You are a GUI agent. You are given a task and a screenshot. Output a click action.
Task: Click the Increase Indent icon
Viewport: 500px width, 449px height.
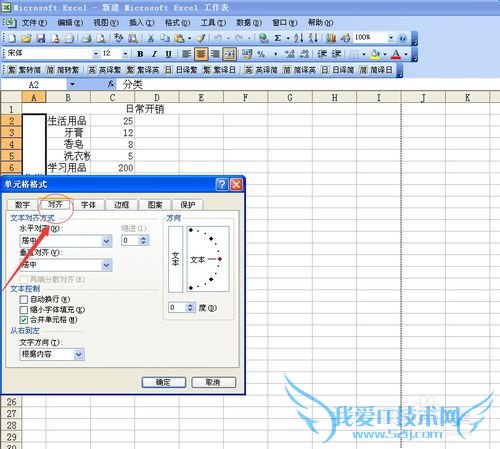(336, 54)
